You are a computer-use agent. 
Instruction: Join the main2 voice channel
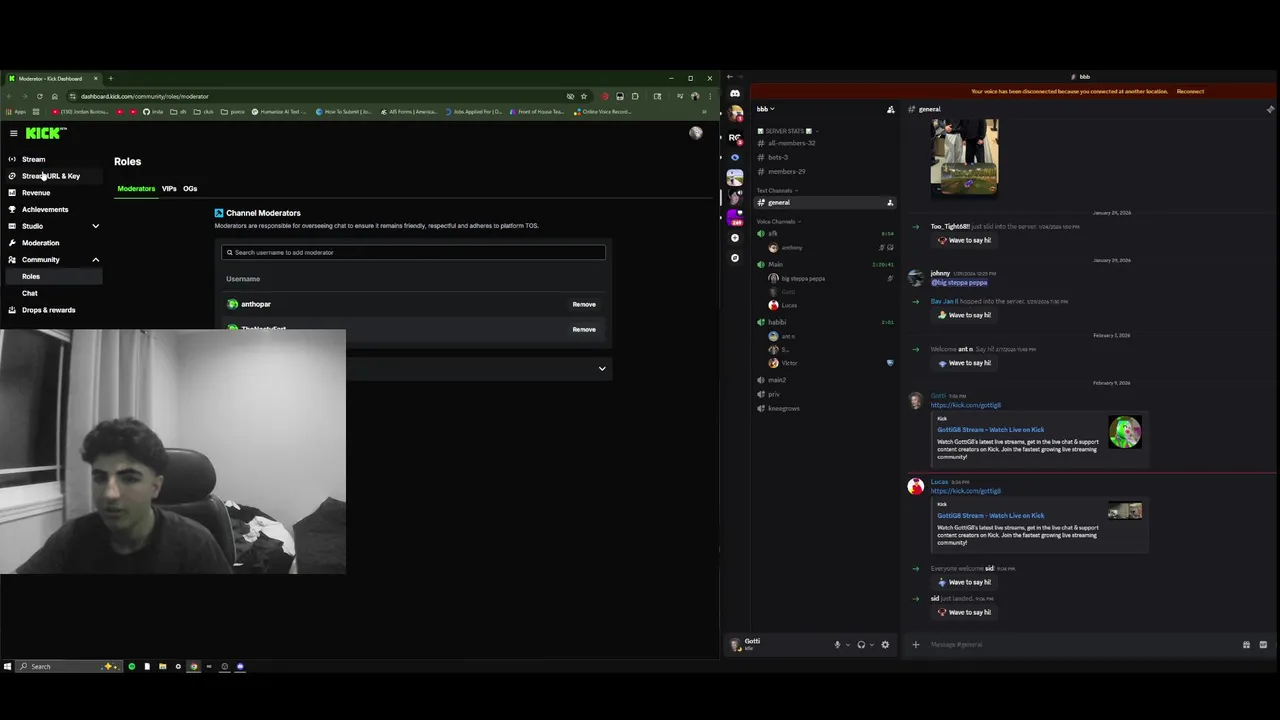pos(777,380)
